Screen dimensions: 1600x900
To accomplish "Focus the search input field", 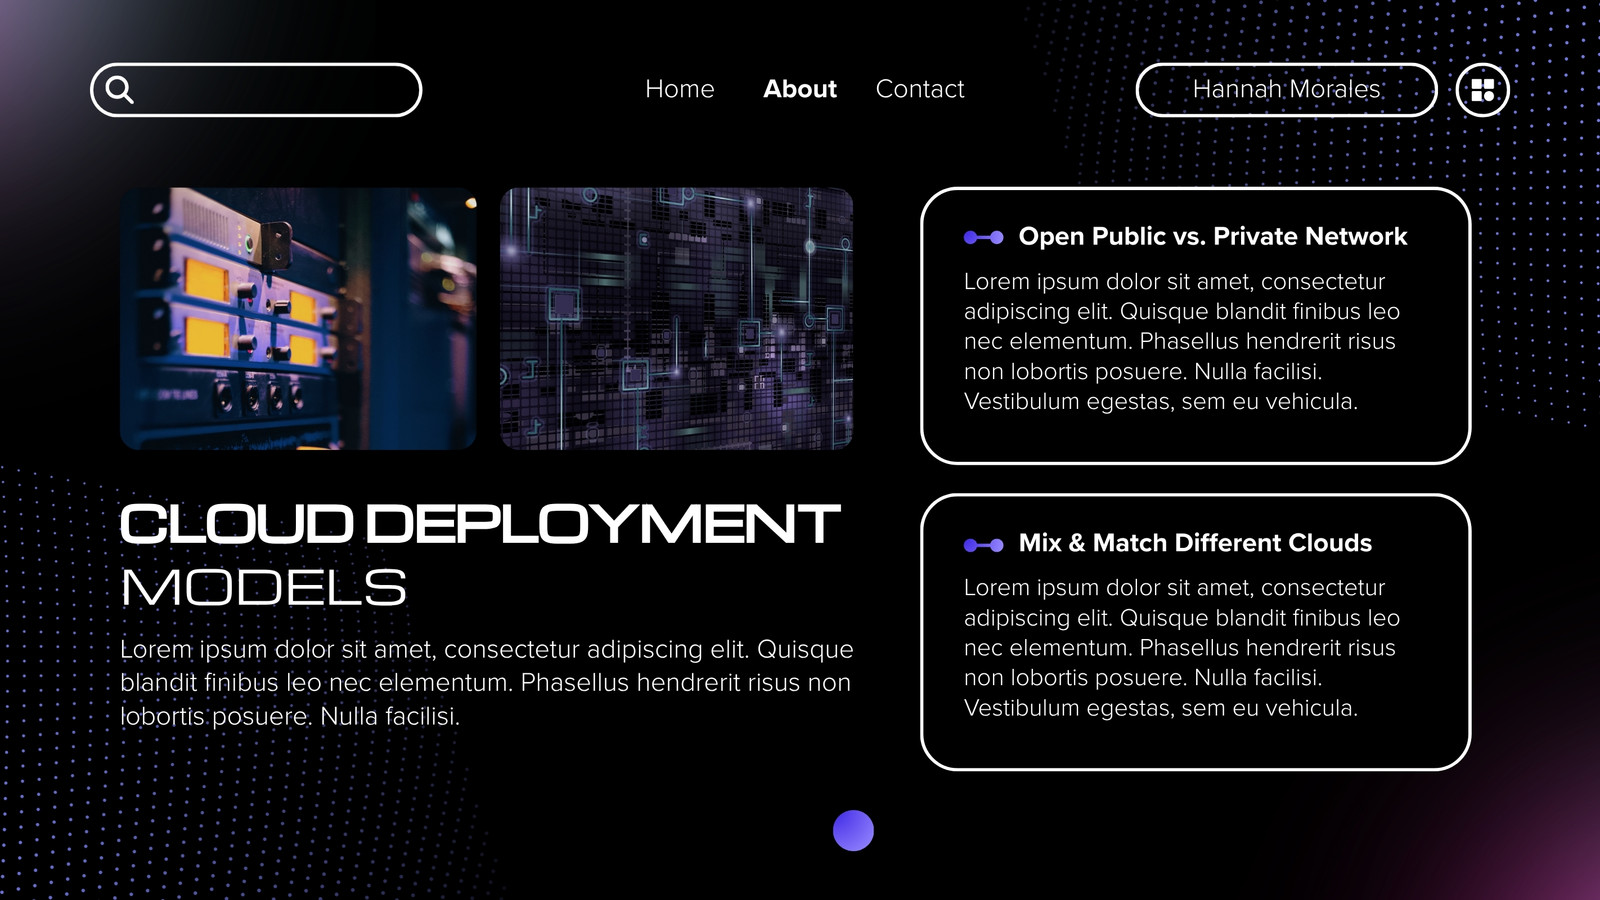I will [x=256, y=90].
